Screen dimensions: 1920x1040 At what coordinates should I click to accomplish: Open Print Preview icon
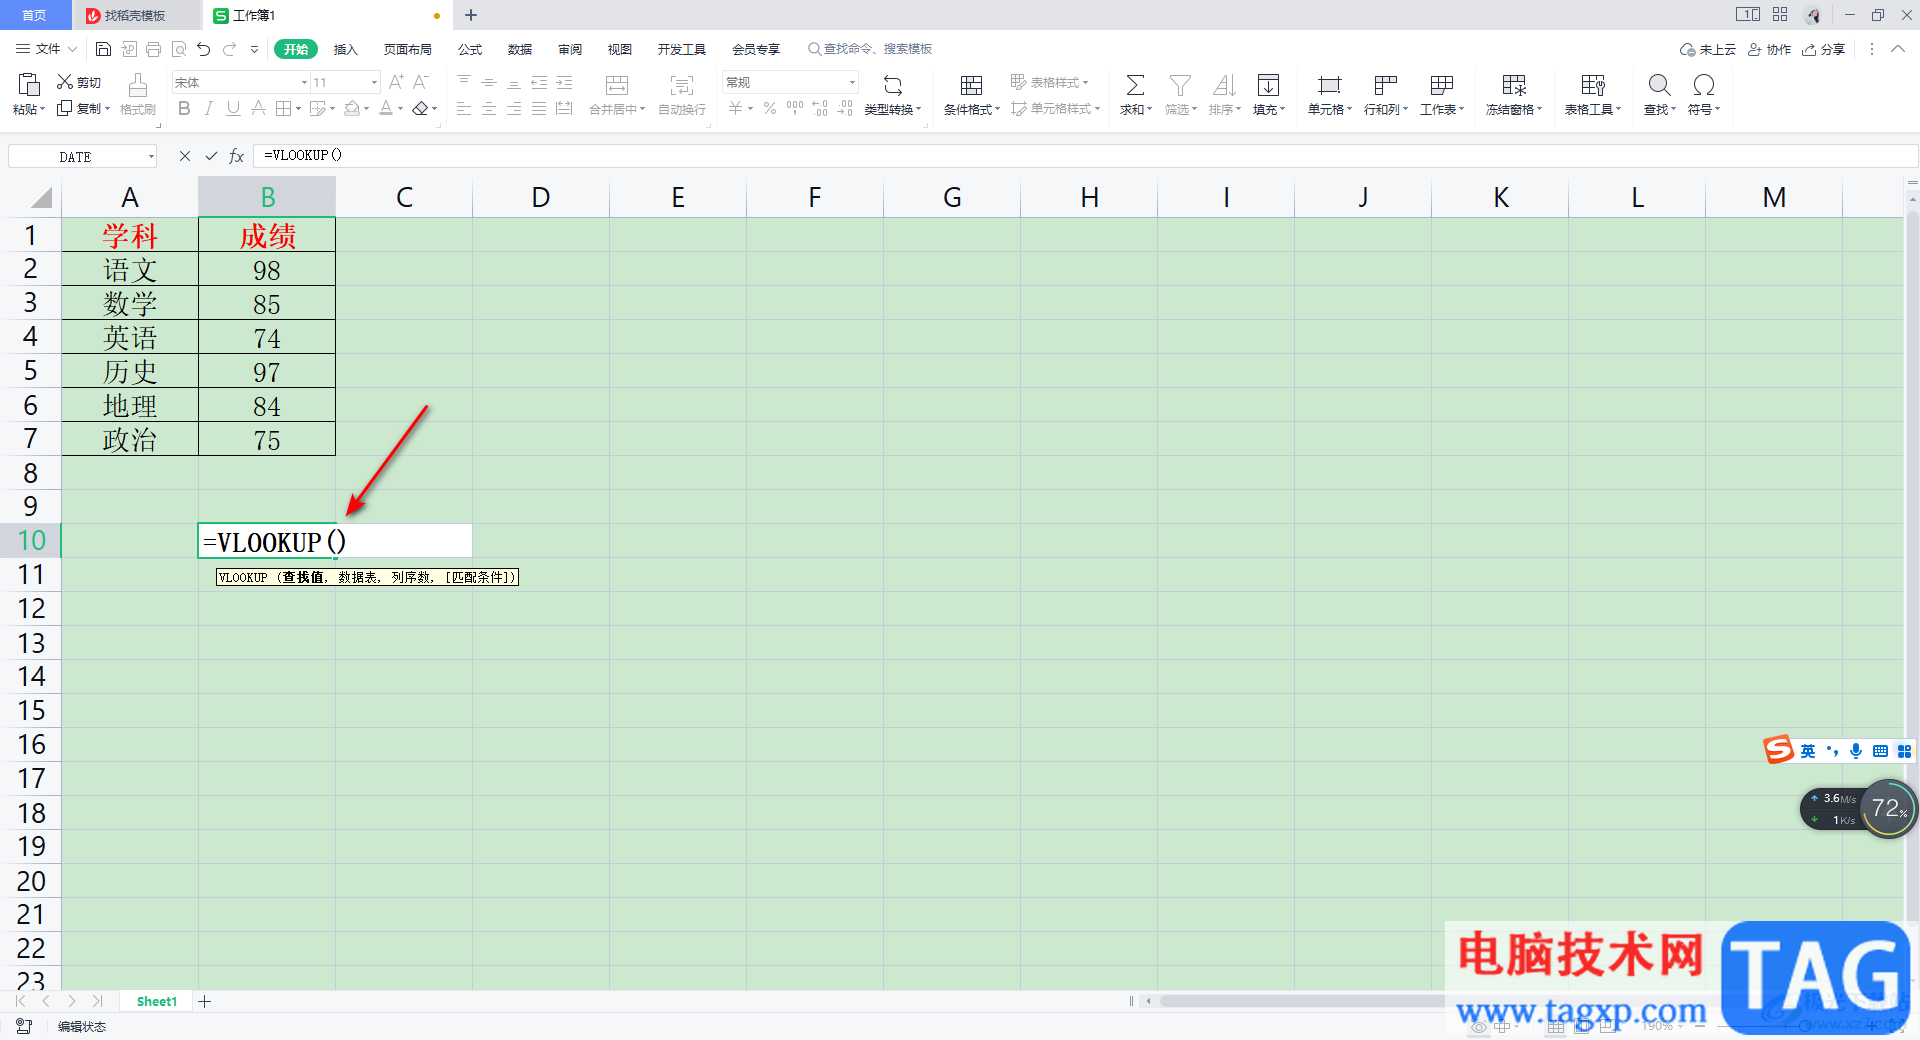[179, 49]
